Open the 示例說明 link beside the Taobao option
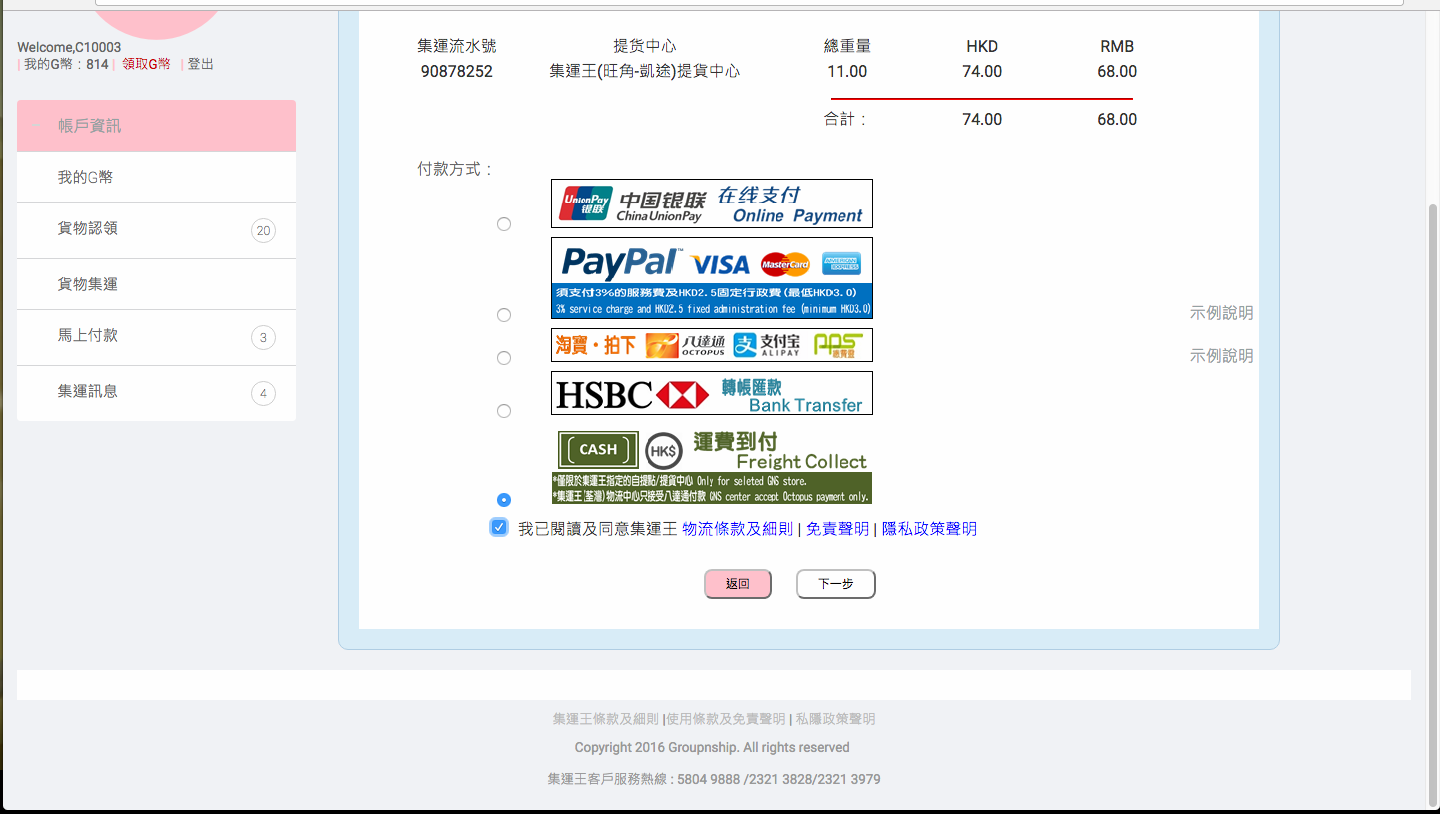This screenshot has height=814, width=1440. tap(1221, 356)
